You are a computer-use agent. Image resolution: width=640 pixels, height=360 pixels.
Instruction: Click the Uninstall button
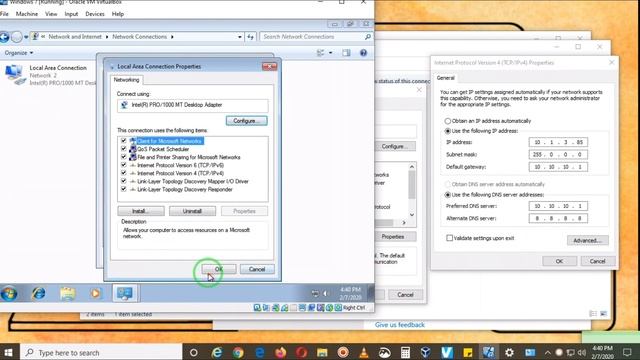[192, 211]
